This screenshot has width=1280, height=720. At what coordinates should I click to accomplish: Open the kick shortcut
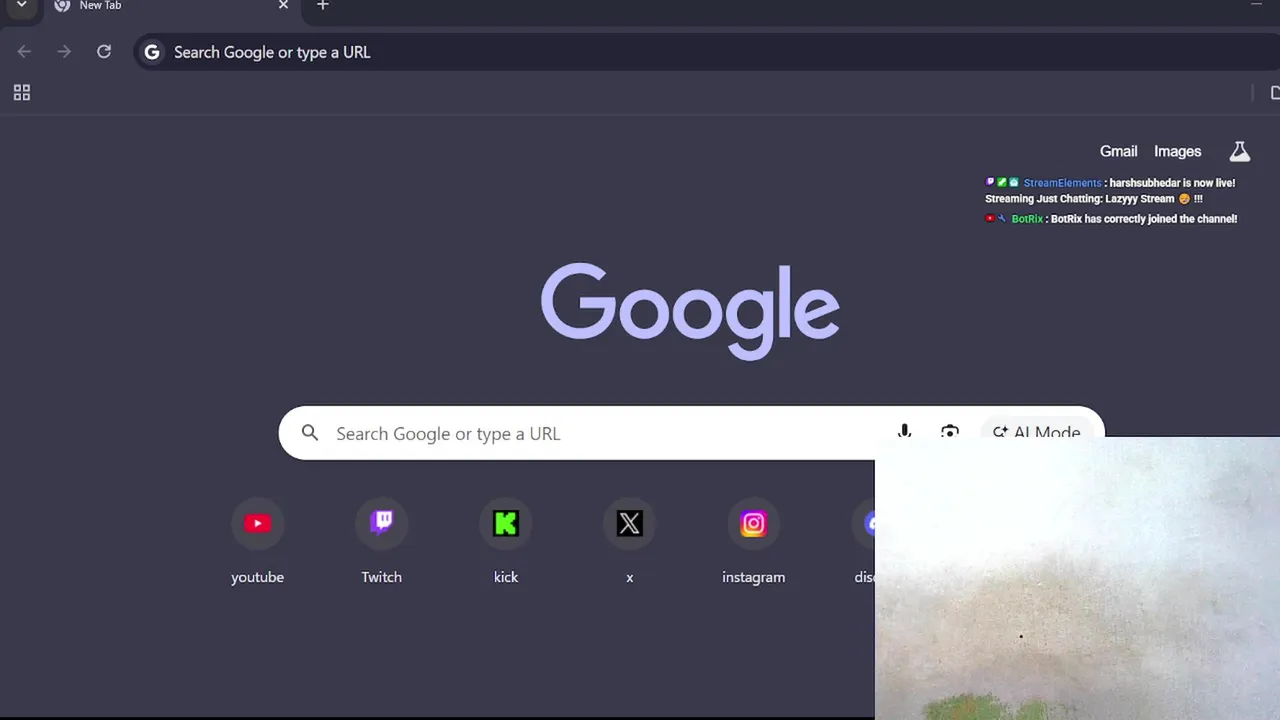pyautogui.click(x=506, y=523)
